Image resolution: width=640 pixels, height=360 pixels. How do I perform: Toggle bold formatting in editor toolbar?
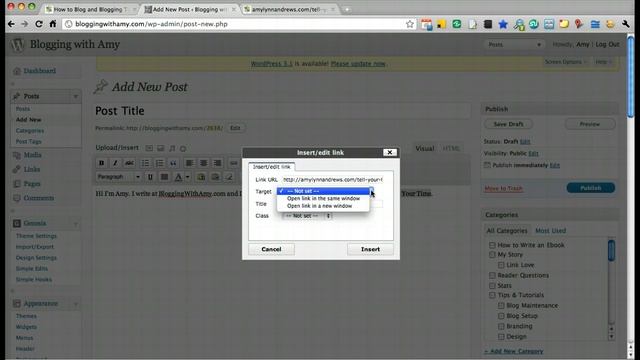[x=102, y=163]
